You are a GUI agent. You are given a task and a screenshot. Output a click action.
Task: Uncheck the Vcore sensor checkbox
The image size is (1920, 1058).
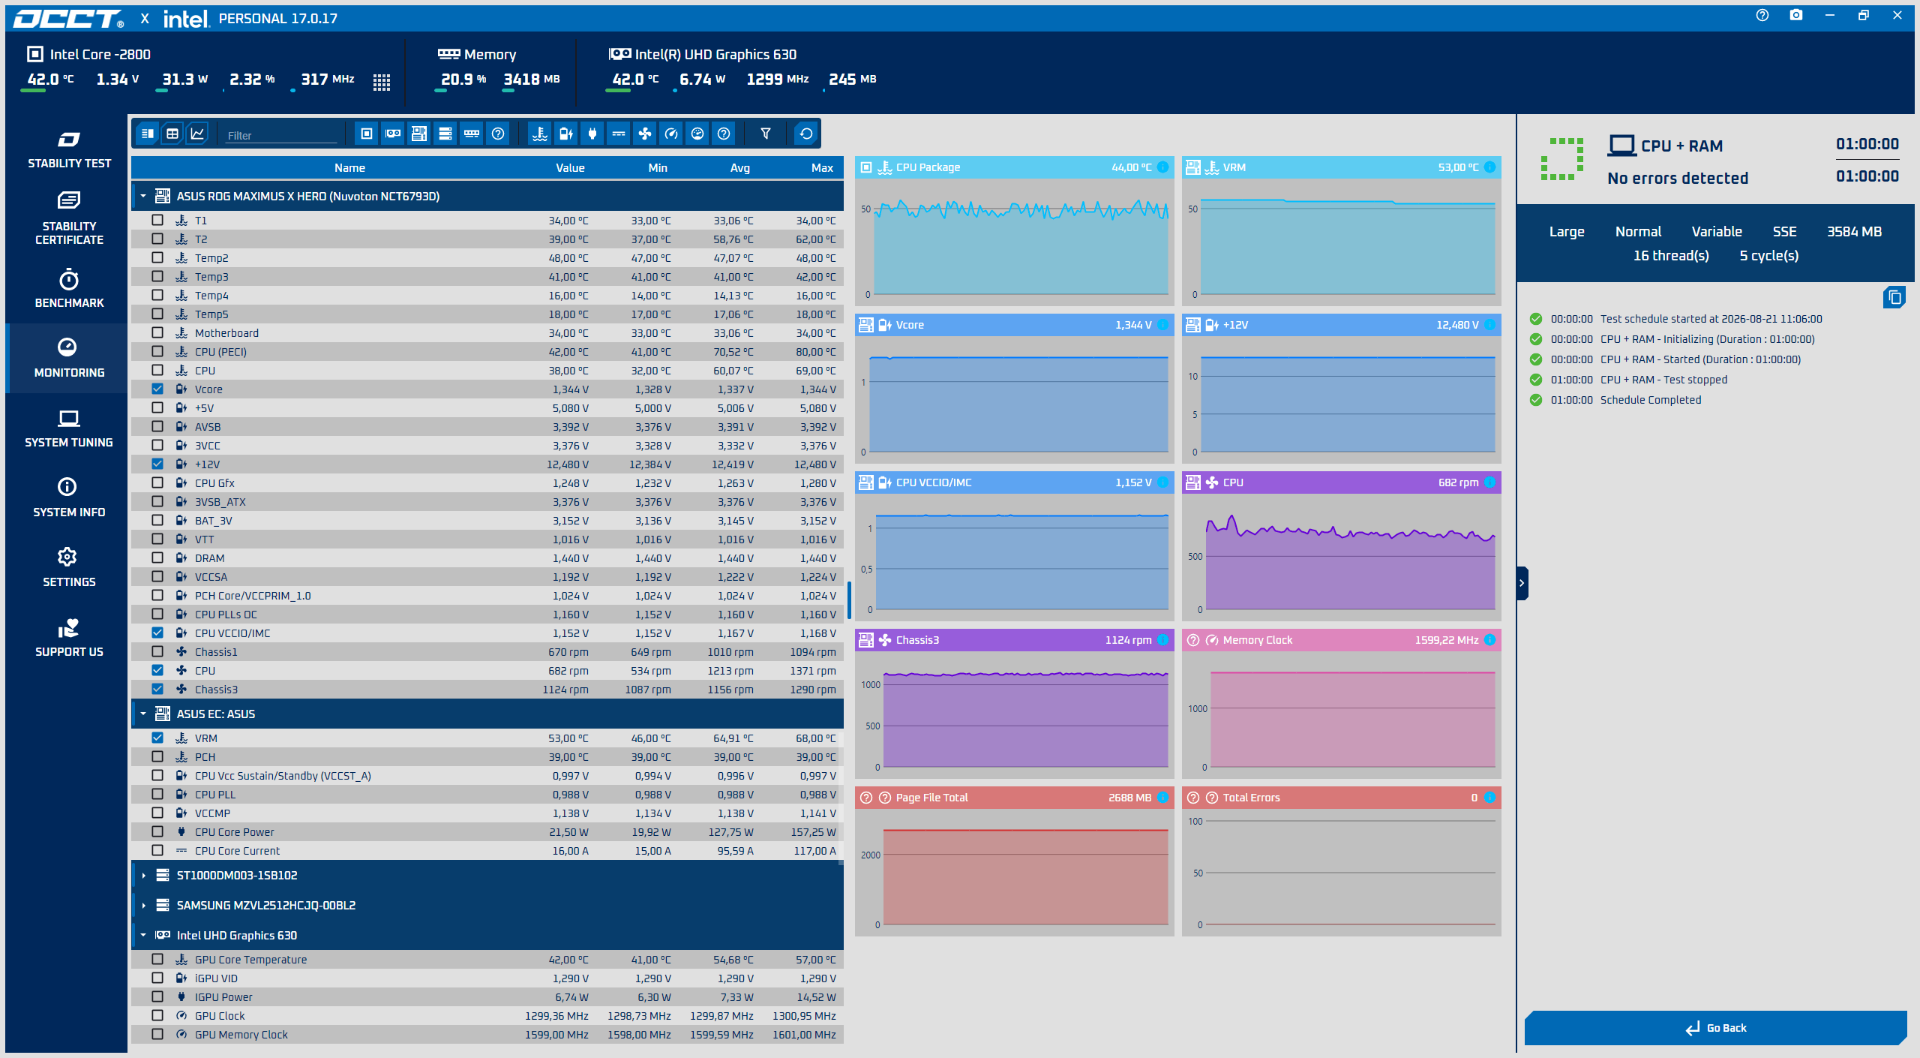pyautogui.click(x=157, y=389)
